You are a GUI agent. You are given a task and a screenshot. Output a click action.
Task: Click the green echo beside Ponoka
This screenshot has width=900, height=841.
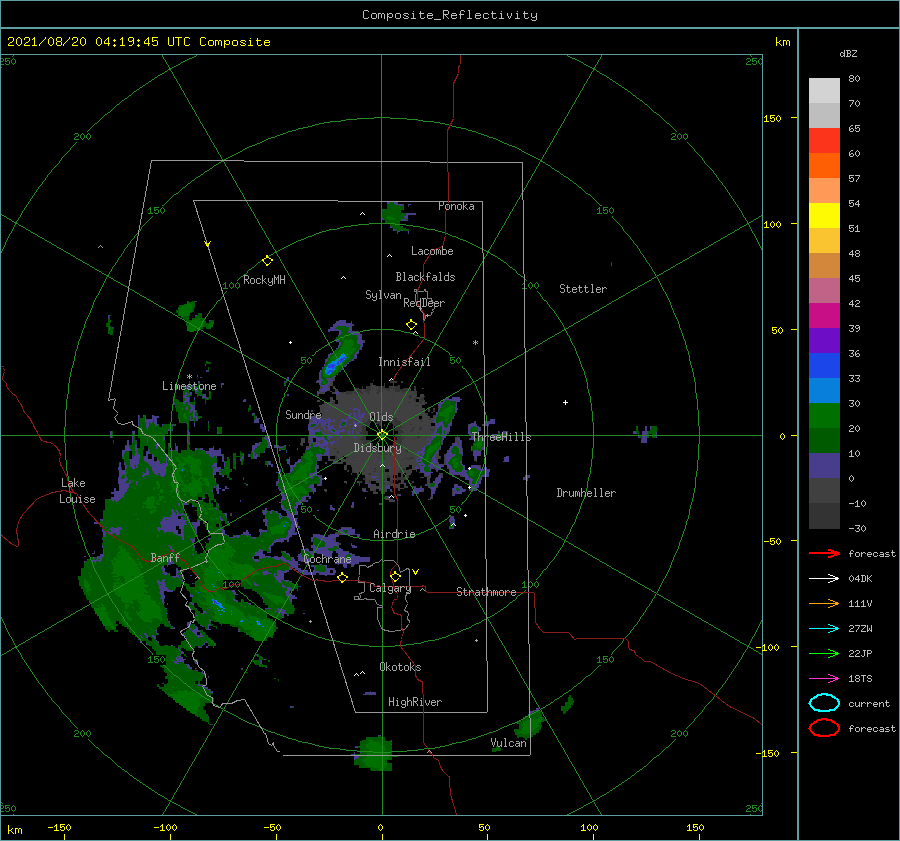click(x=396, y=216)
